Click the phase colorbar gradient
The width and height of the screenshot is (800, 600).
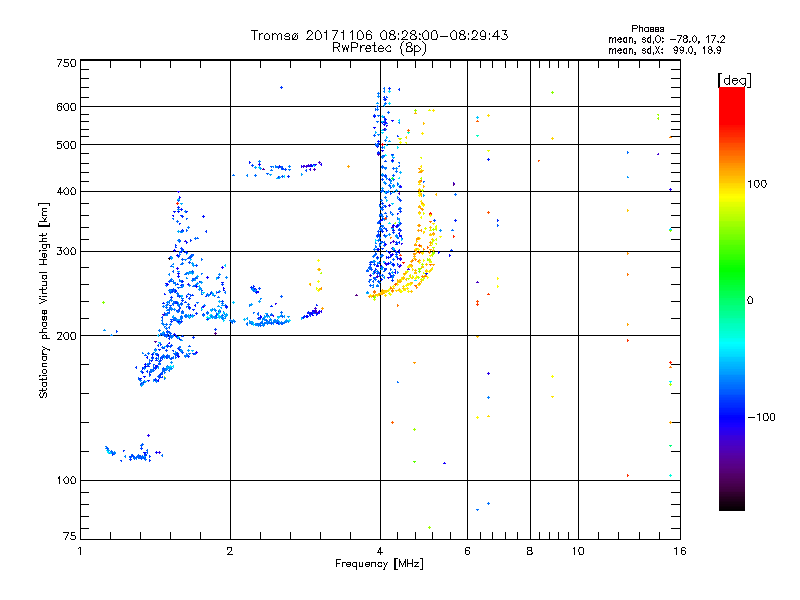(732, 298)
